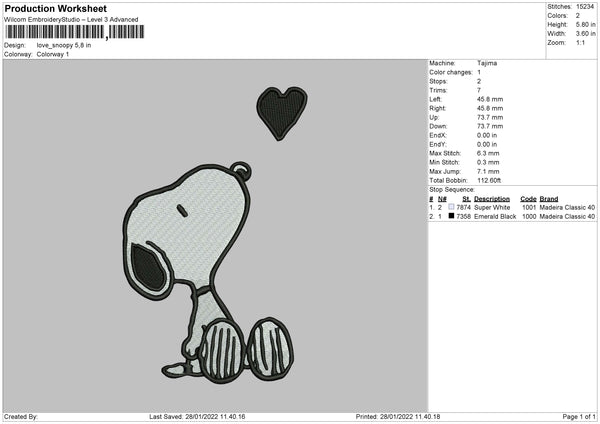This screenshot has height=424, width=600.
Task: Click the Max Jump value 7.1 mm
Action: [488, 171]
